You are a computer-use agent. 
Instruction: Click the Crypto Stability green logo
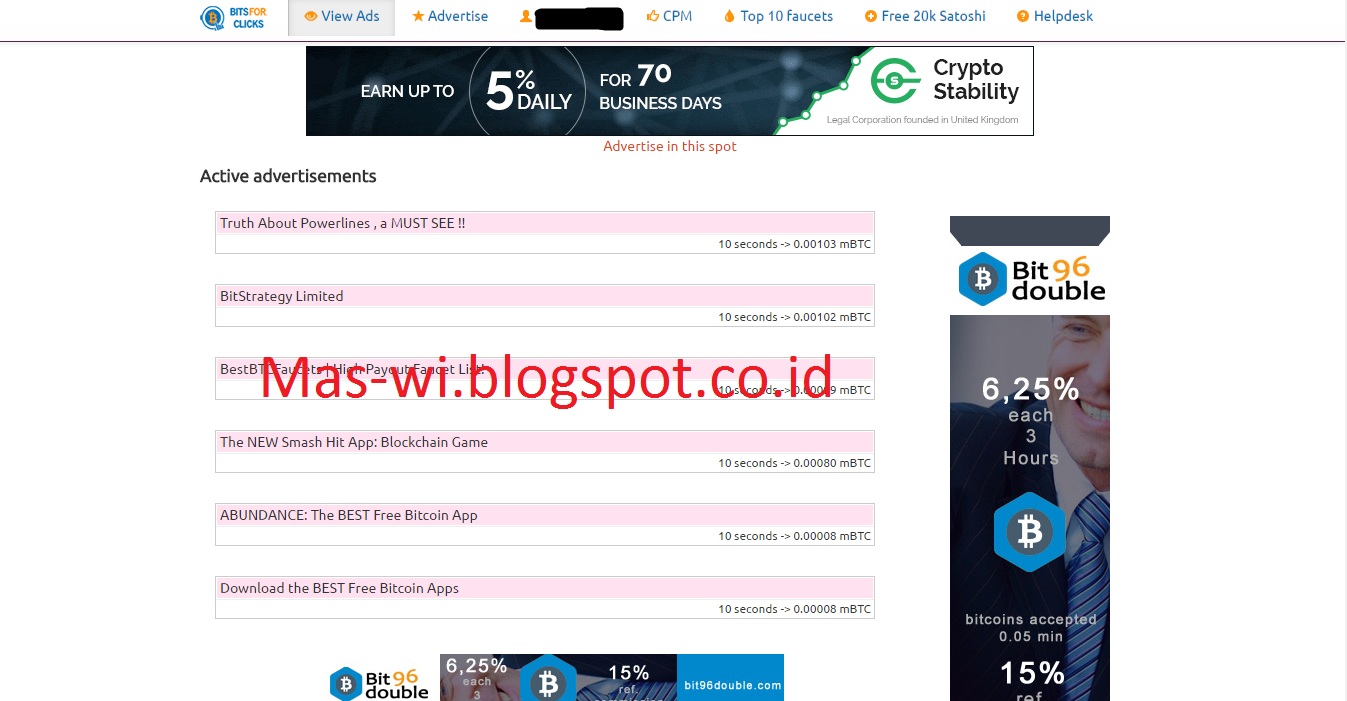coord(895,82)
